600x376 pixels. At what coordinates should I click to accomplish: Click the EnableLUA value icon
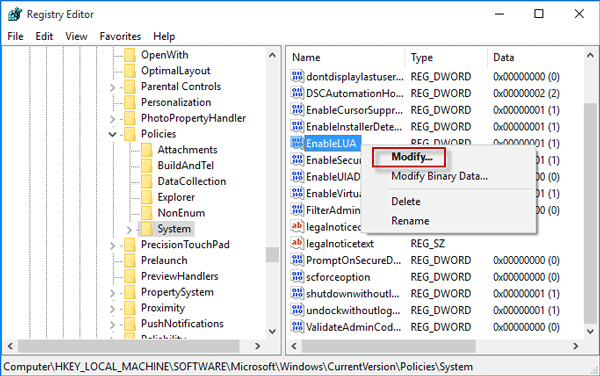coord(297,143)
